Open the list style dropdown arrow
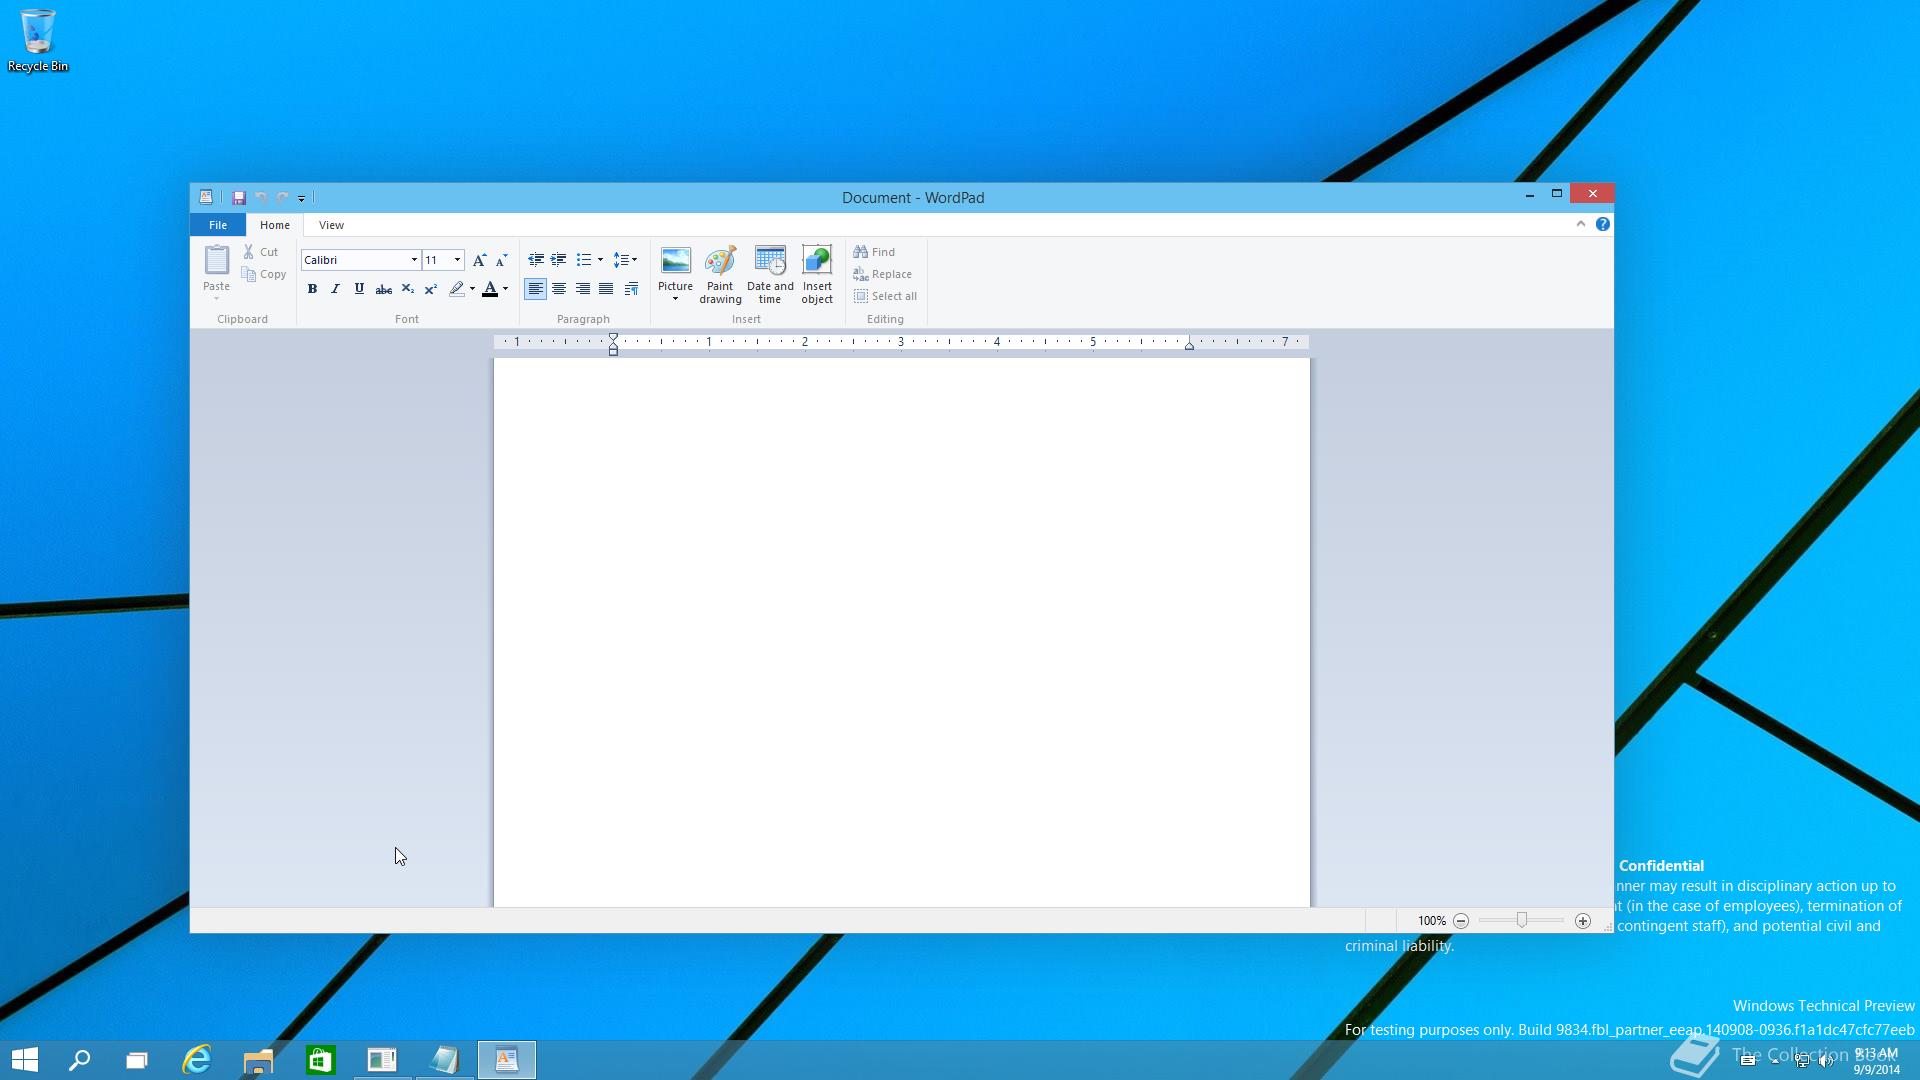Screen dimensions: 1920x1080 (x=600, y=260)
